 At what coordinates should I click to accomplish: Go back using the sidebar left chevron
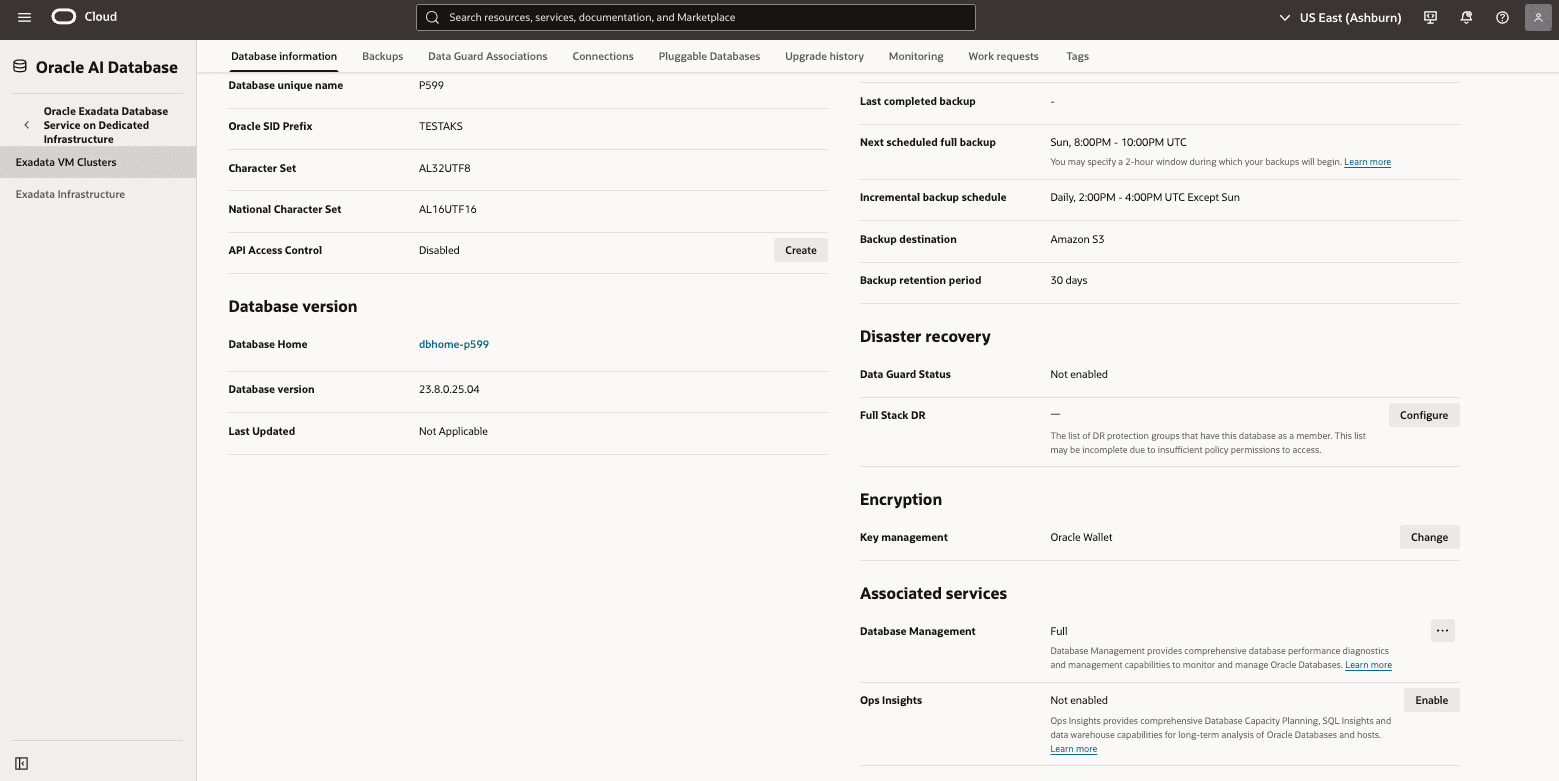pos(27,125)
